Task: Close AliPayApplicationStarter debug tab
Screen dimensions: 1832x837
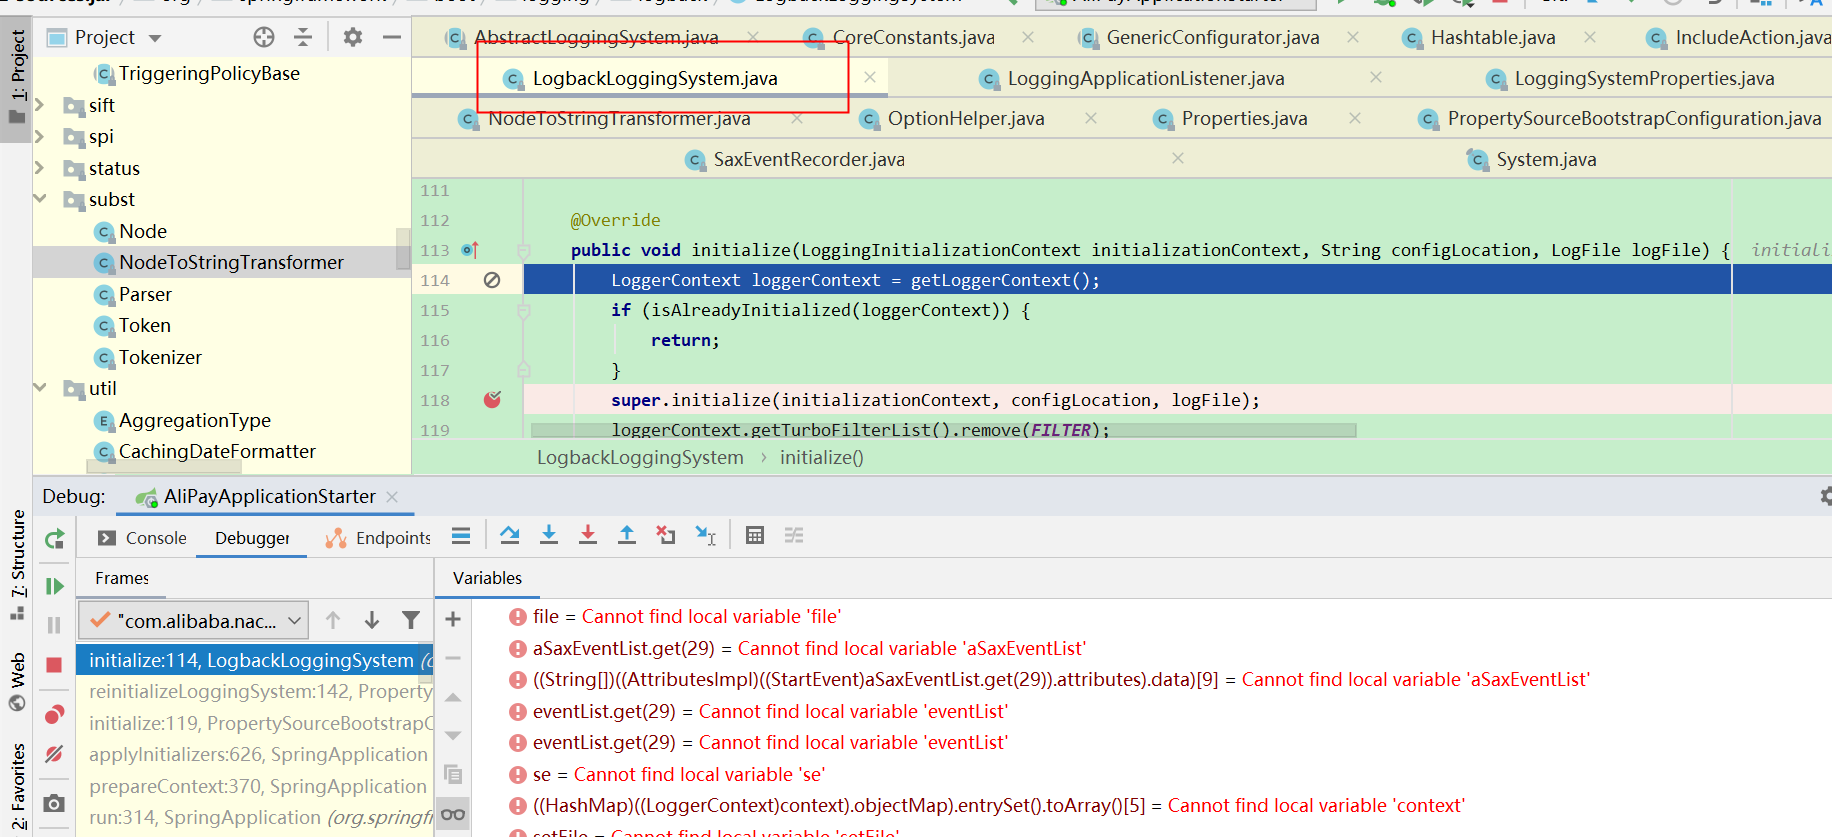Action: (x=392, y=497)
